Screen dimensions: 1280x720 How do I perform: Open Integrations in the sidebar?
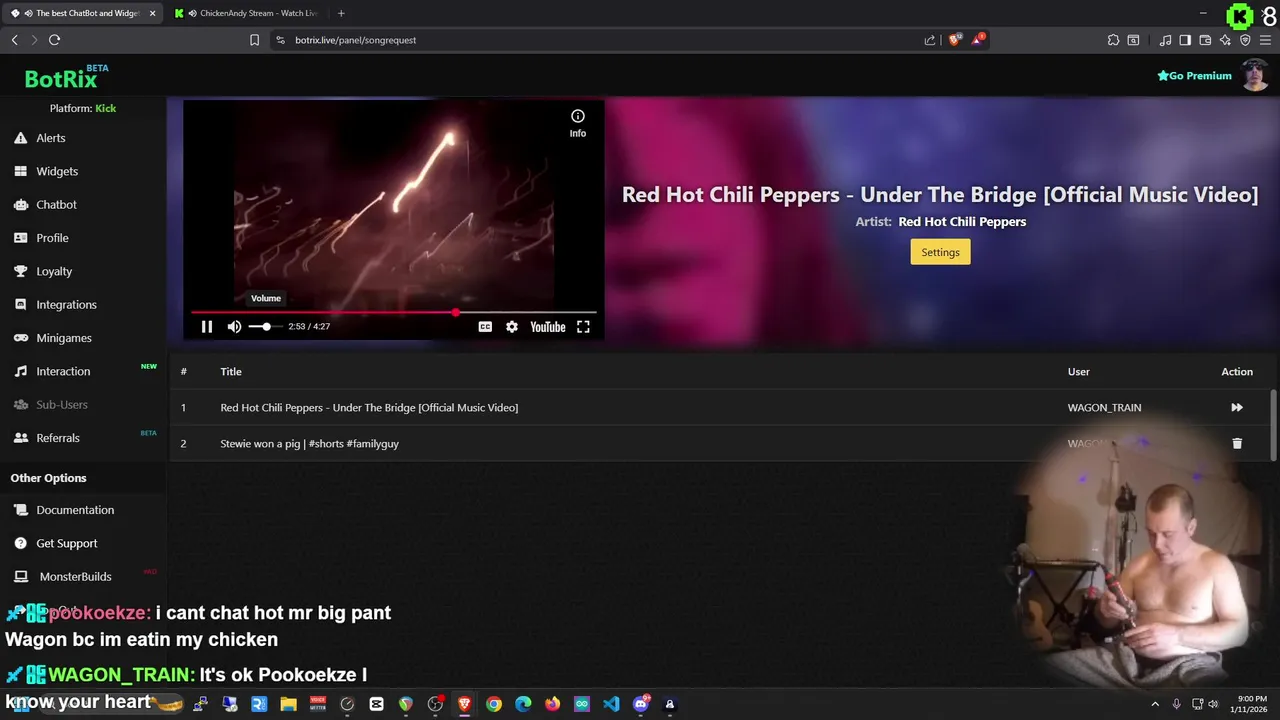[x=66, y=304]
